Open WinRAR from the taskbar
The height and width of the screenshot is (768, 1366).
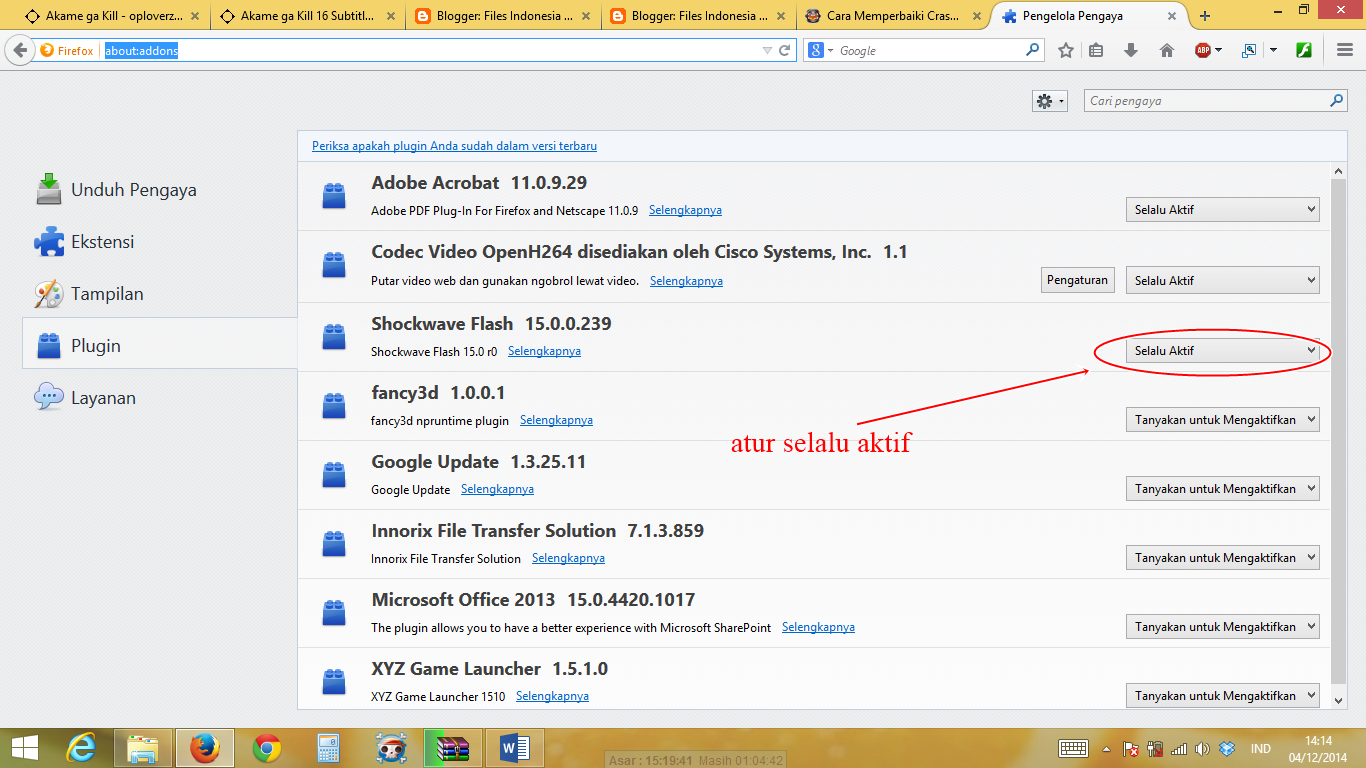452,748
